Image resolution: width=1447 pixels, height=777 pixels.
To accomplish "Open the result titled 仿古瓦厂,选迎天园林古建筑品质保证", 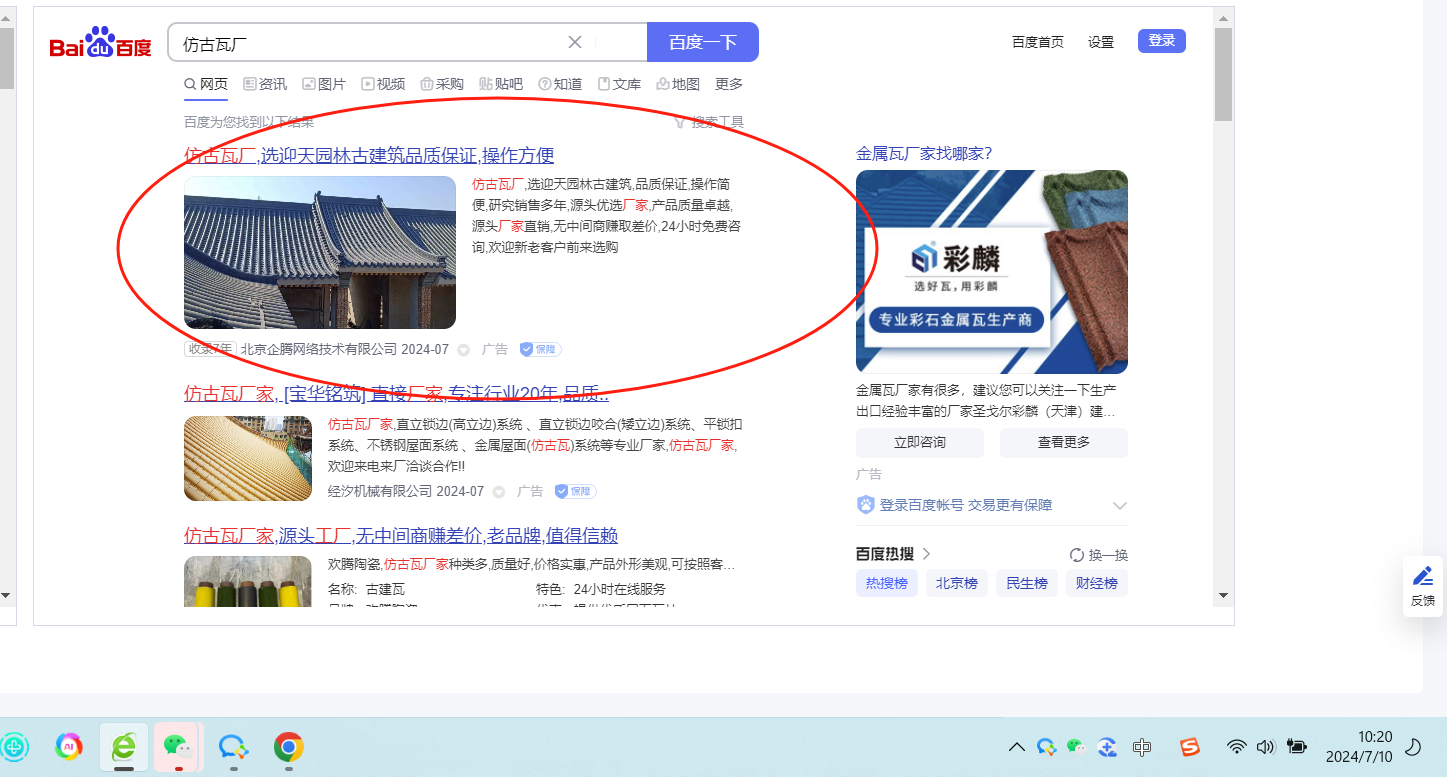I will [369, 155].
